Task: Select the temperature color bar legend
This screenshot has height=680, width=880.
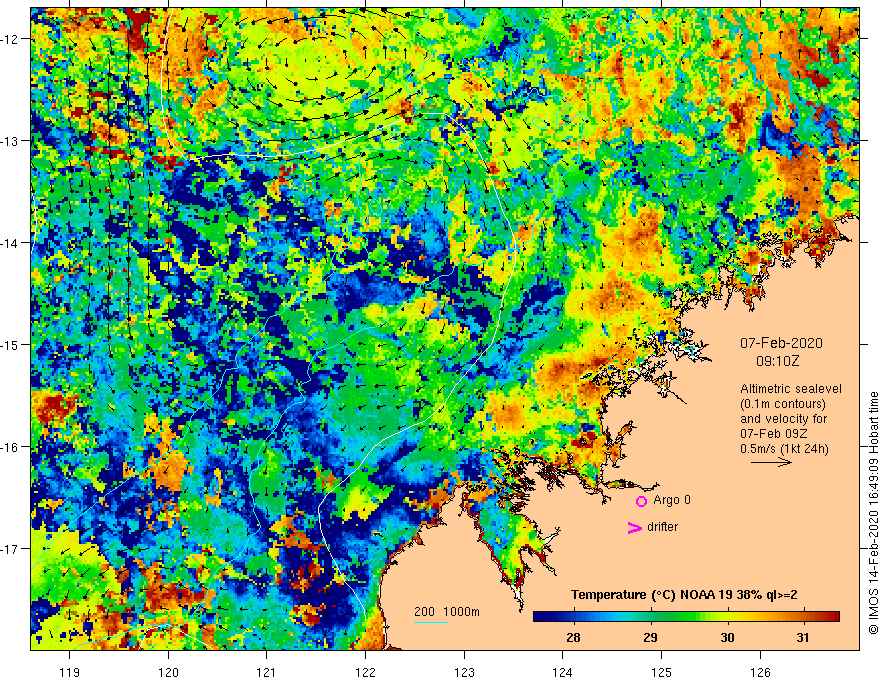Action: coord(686,617)
